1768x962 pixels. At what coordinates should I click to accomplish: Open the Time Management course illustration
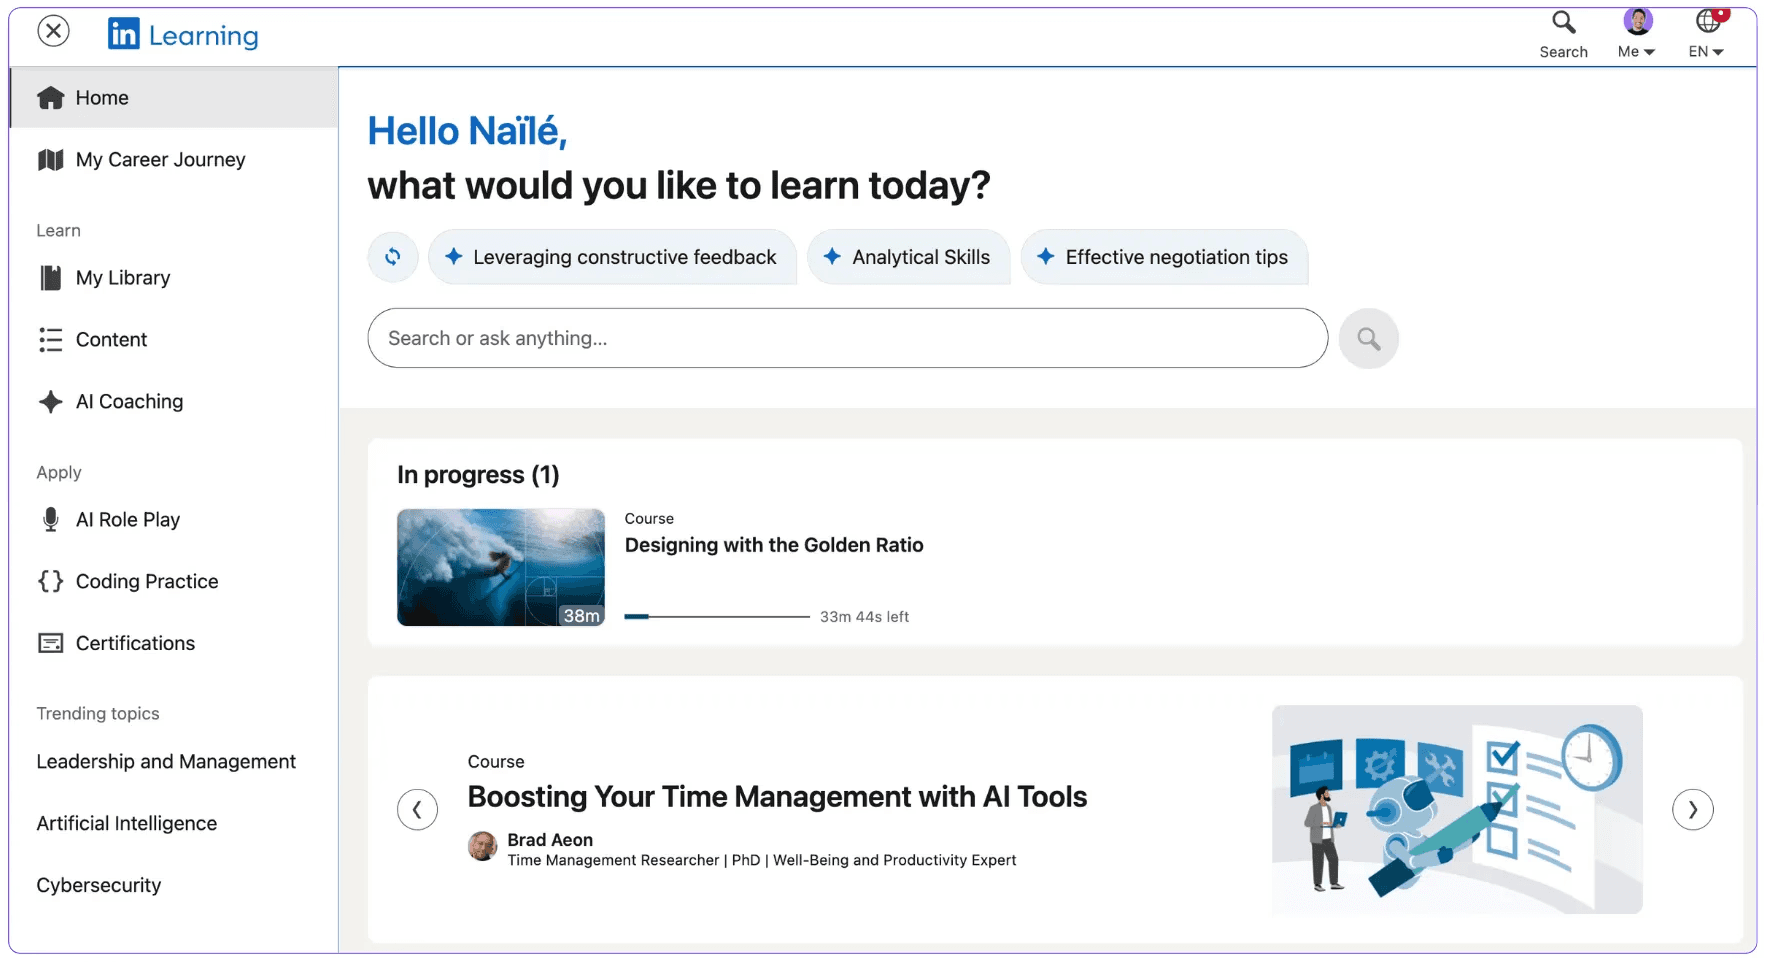(x=1457, y=810)
